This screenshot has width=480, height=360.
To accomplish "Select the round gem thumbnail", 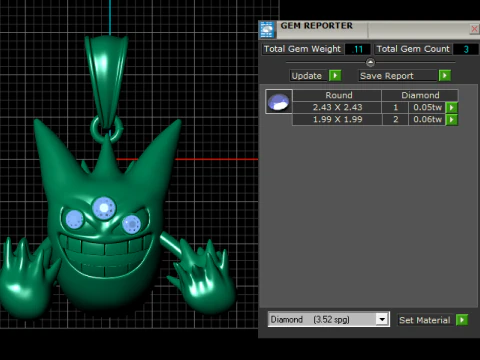I will coord(279,102).
